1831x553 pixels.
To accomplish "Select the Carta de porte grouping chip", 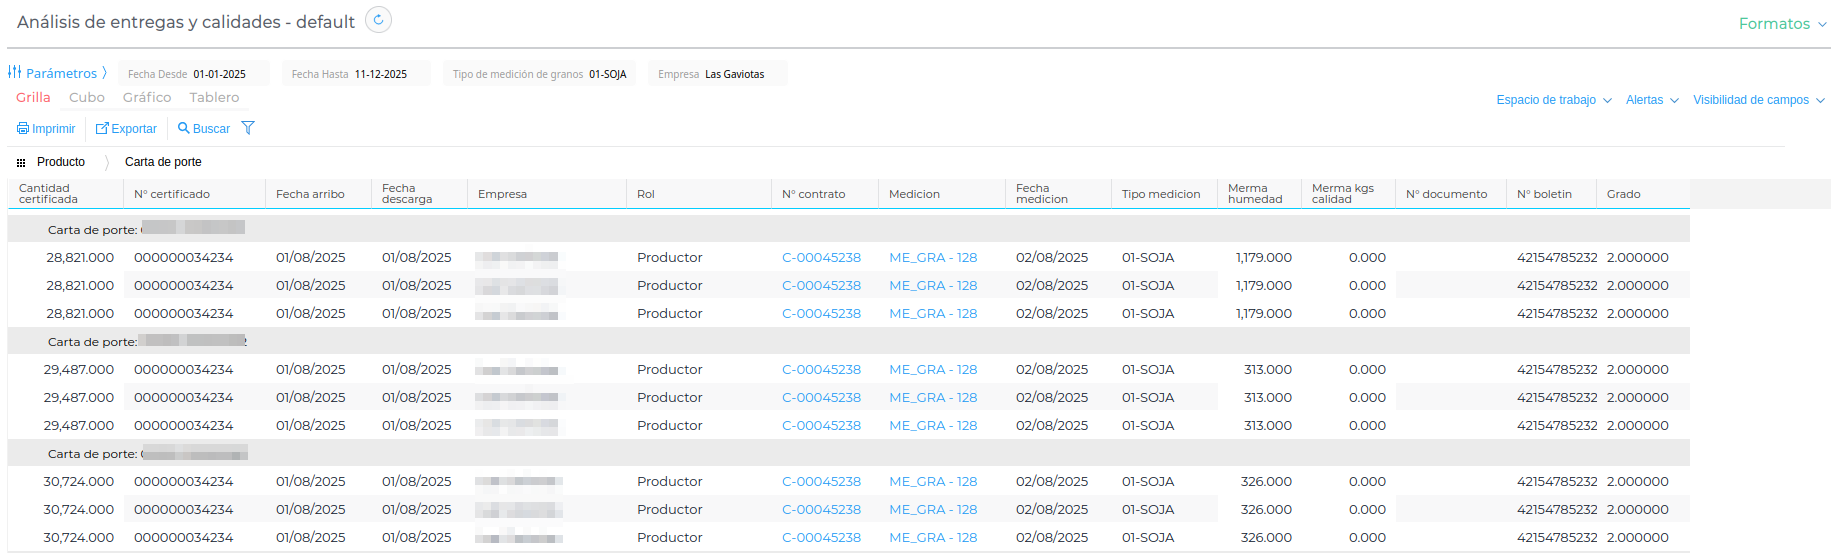I will coord(163,162).
